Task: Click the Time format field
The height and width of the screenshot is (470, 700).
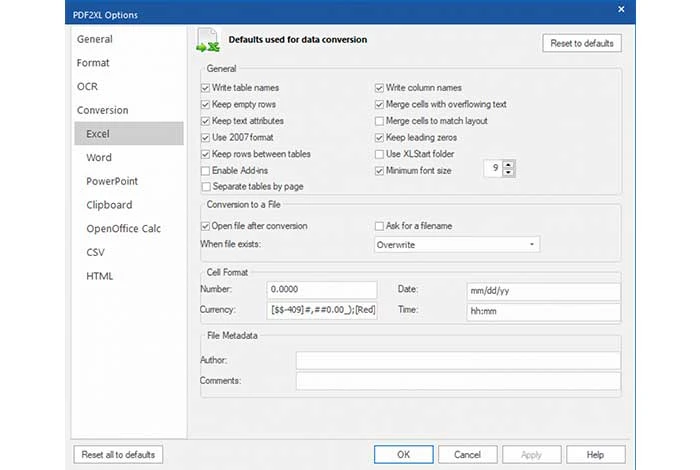Action: coord(543,312)
